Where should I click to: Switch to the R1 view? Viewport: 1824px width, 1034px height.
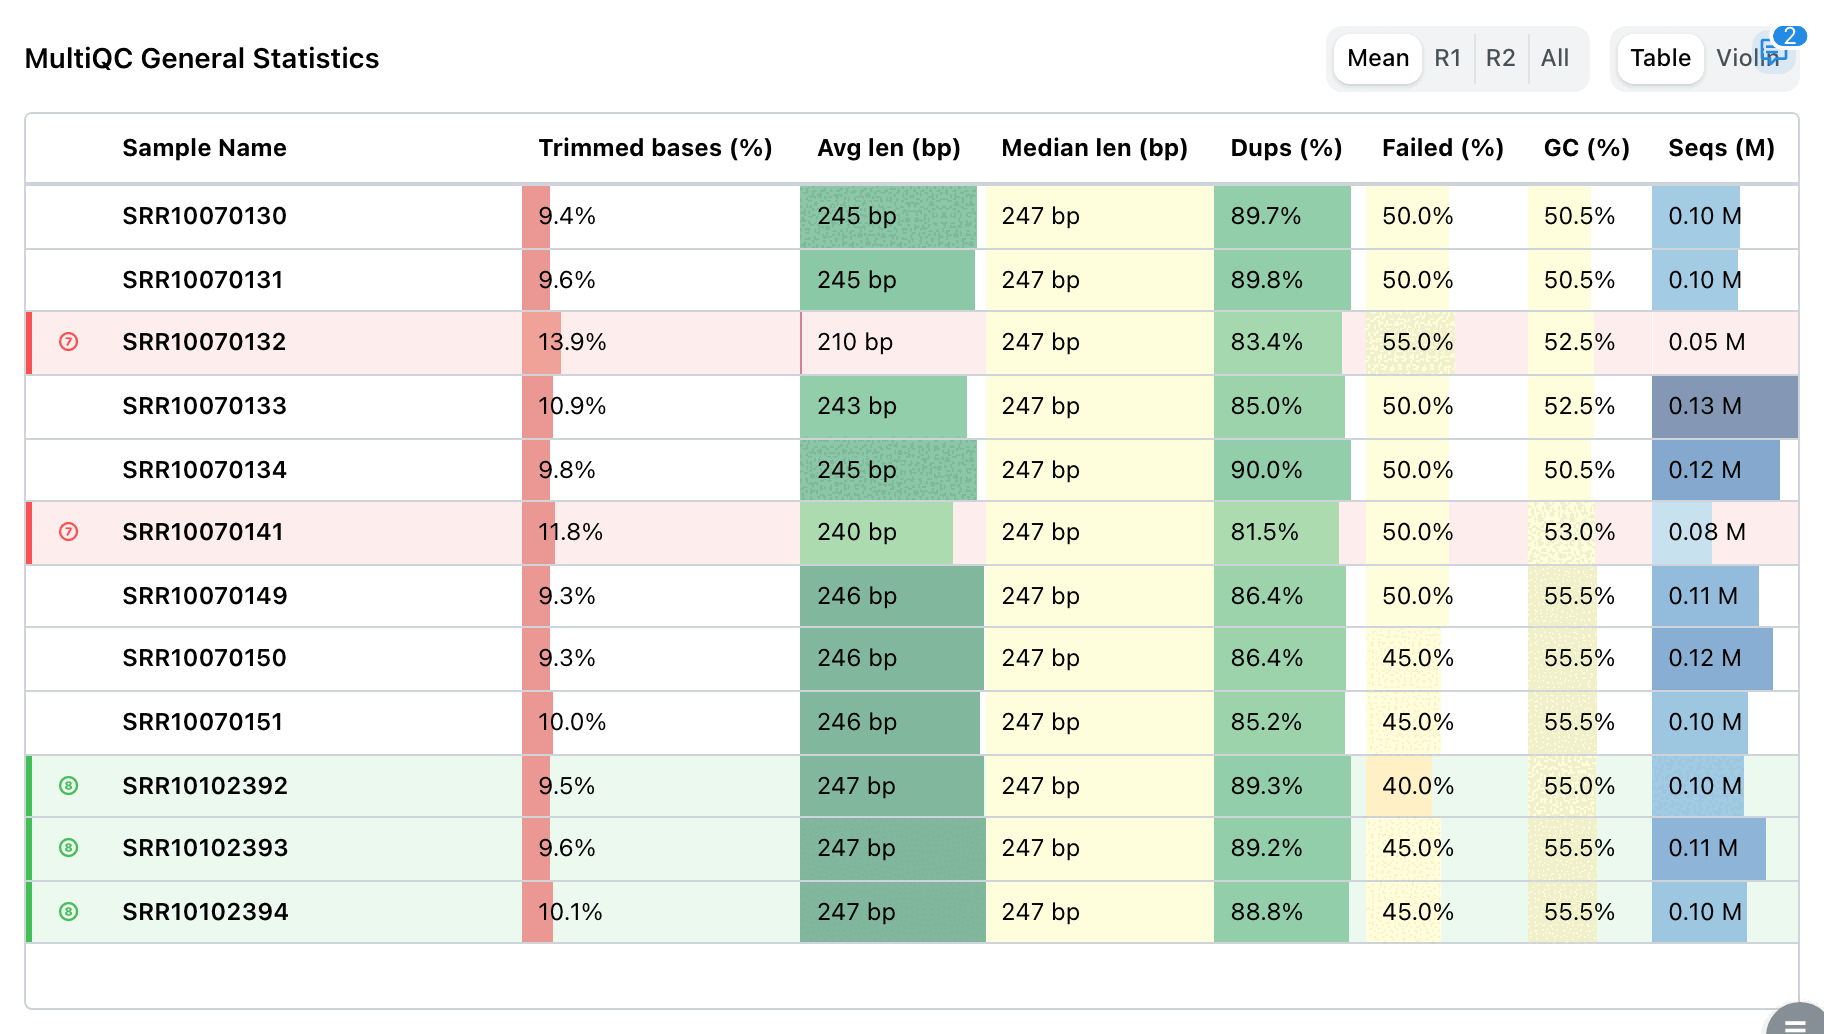click(x=1448, y=58)
